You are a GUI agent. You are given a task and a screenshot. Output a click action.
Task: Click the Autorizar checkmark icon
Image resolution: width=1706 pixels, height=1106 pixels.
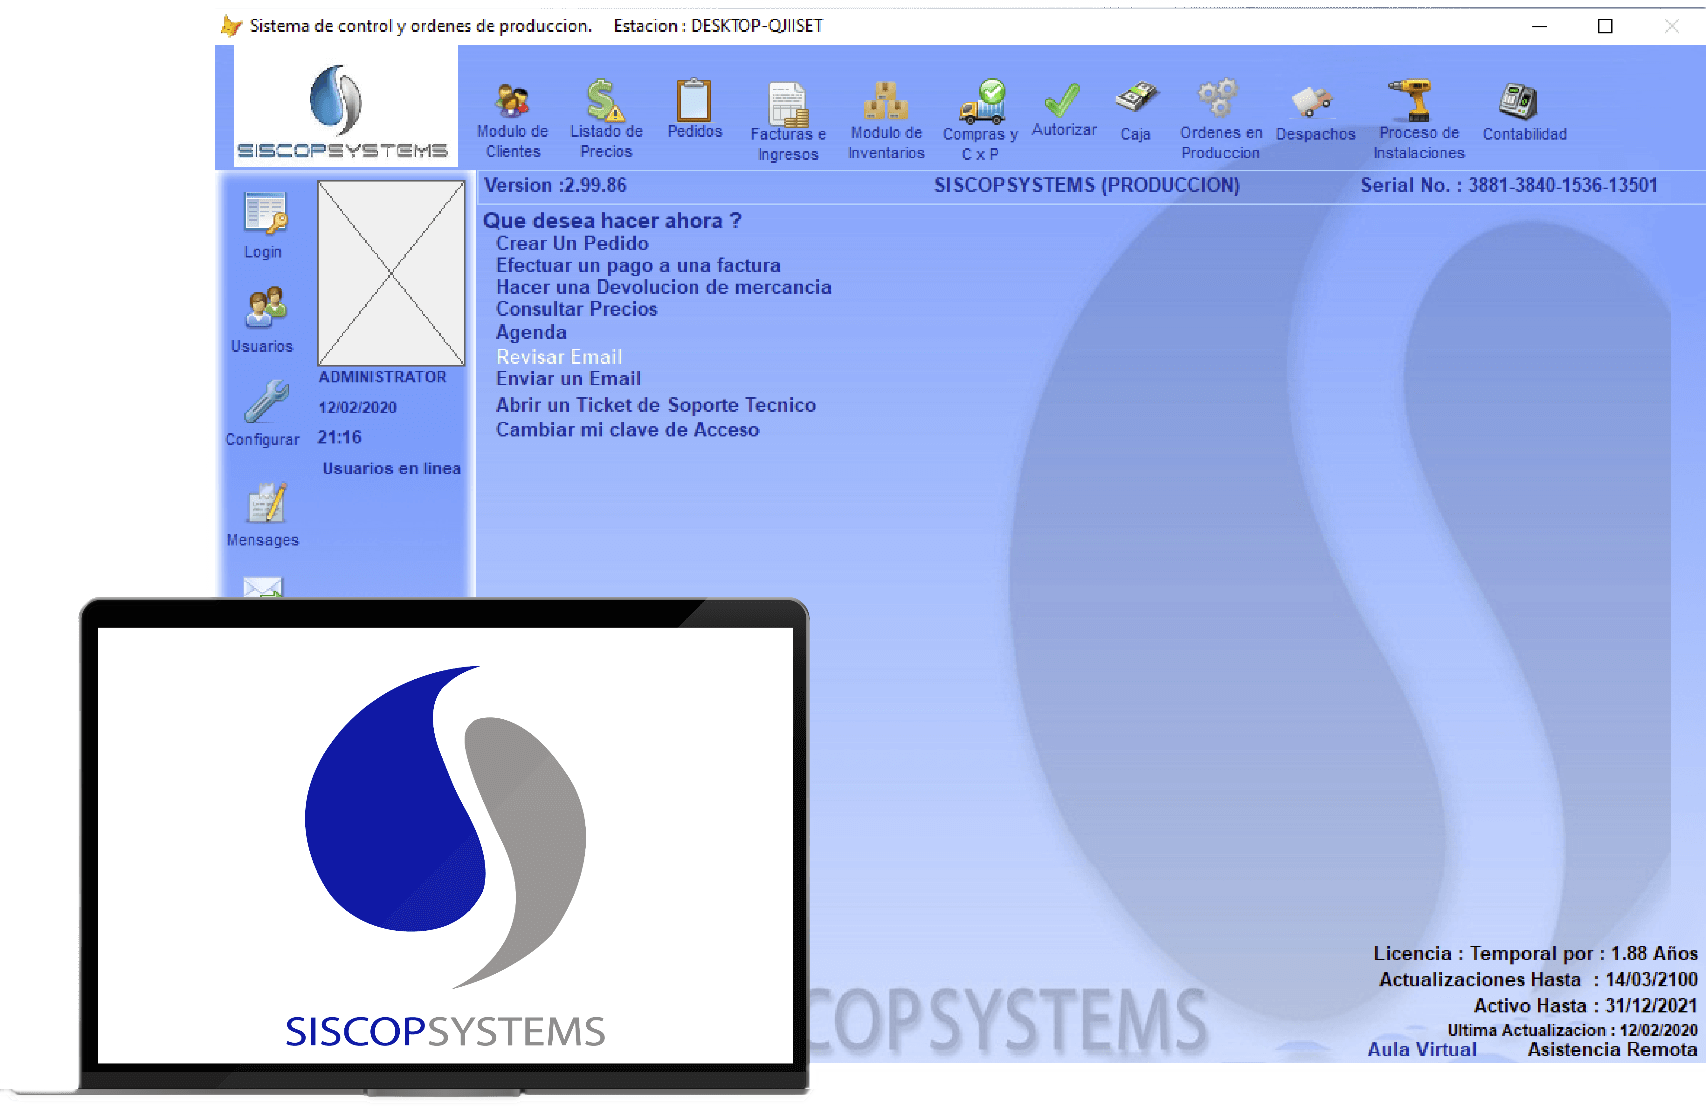(x=1063, y=100)
